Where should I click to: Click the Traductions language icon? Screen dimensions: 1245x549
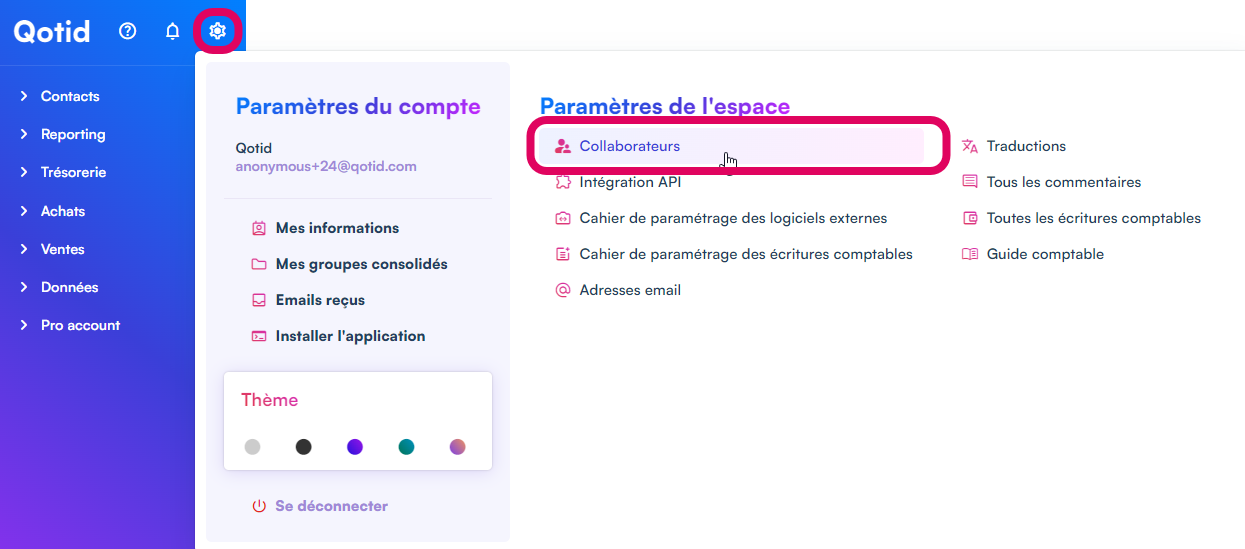click(969, 146)
